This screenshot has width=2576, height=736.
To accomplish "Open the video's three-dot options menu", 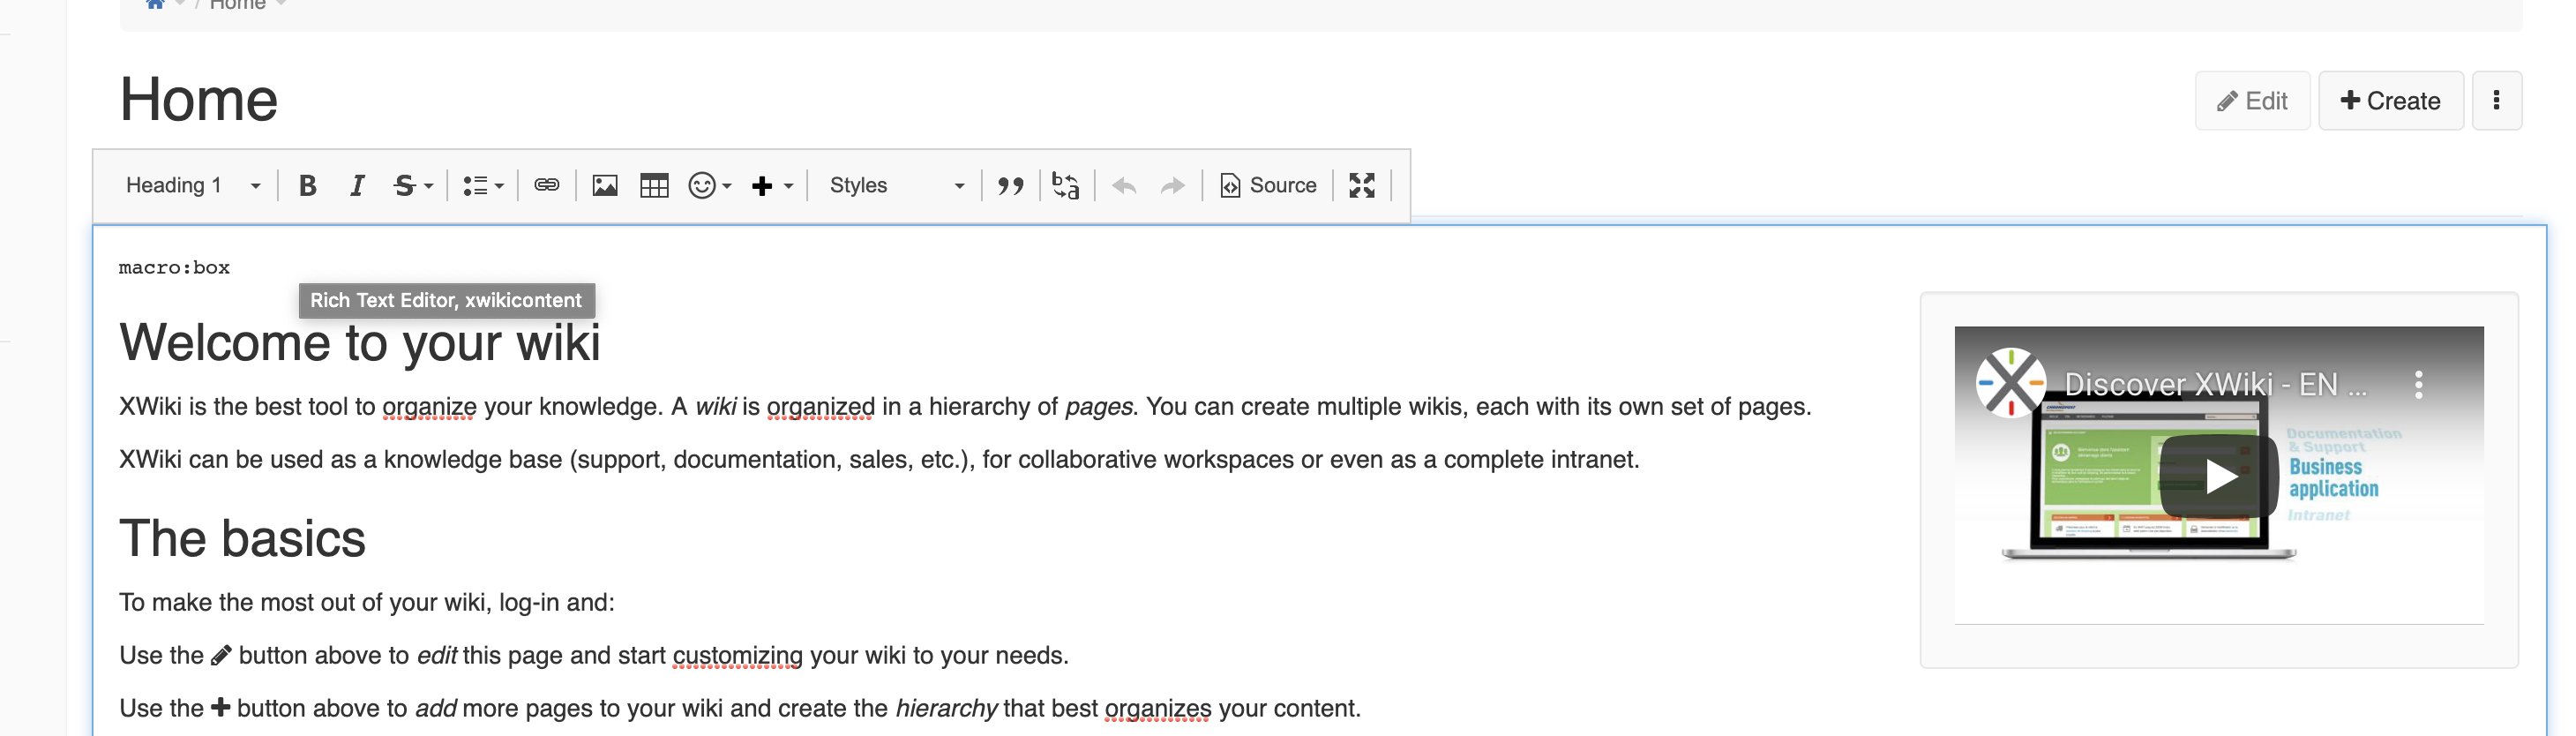I will point(2418,385).
